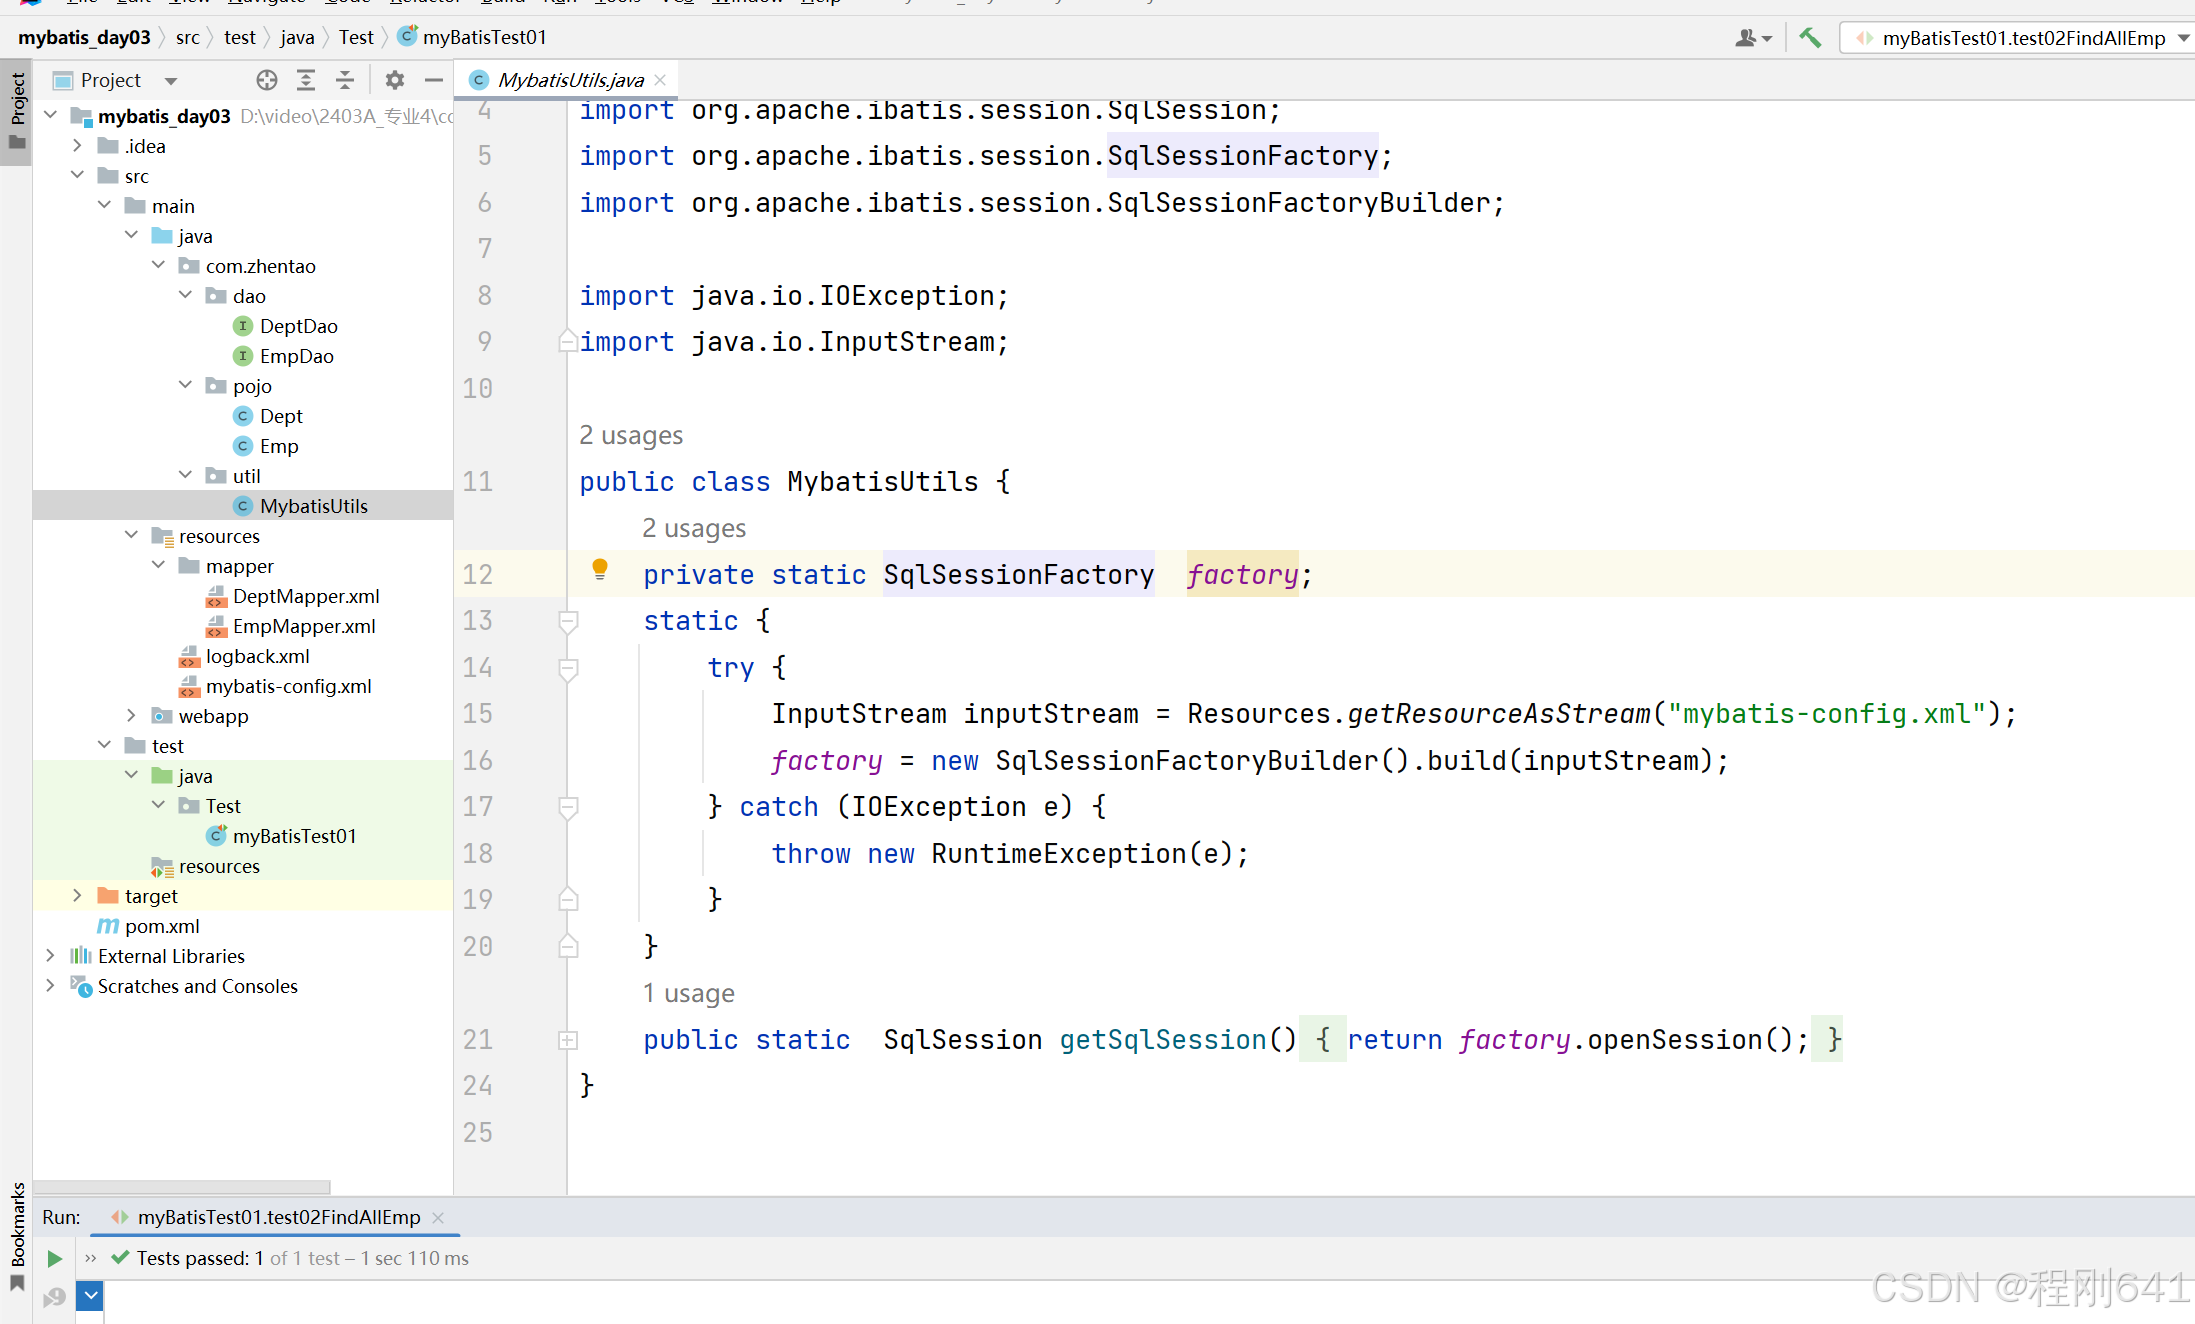The height and width of the screenshot is (1324, 2195).
Task: Open EmpMapper.xml in project tree
Action: [304, 626]
